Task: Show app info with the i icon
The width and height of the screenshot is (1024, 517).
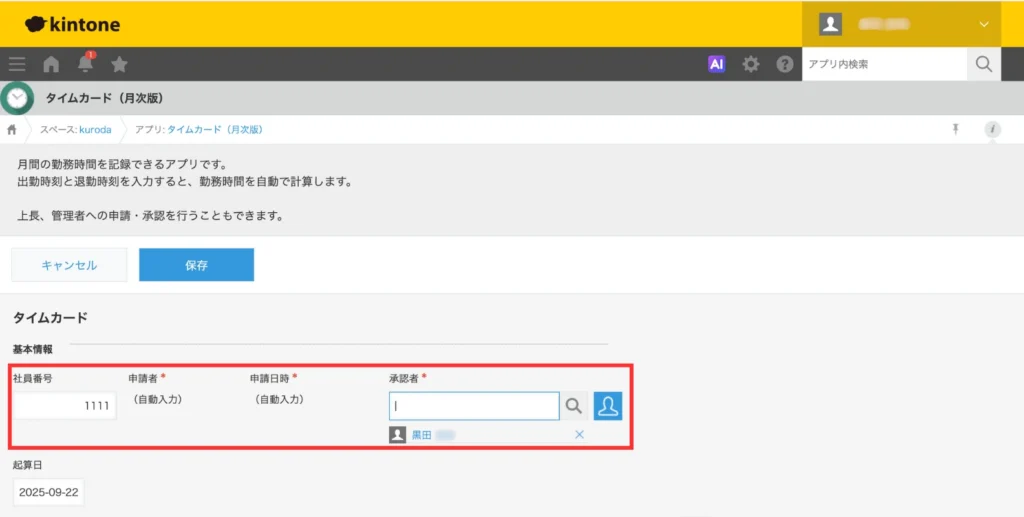Action: click(992, 129)
